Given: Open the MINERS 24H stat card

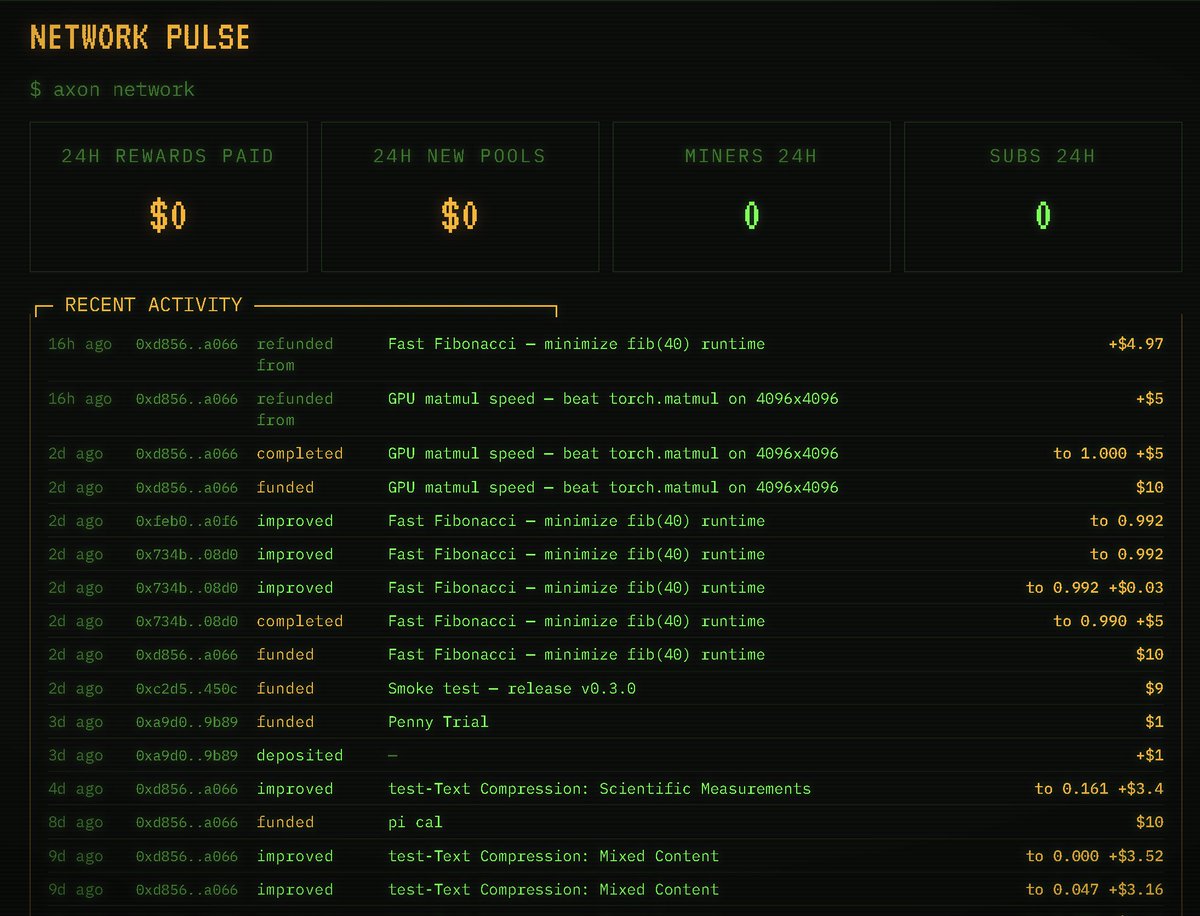Looking at the screenshot, I should tap(751, 197).
